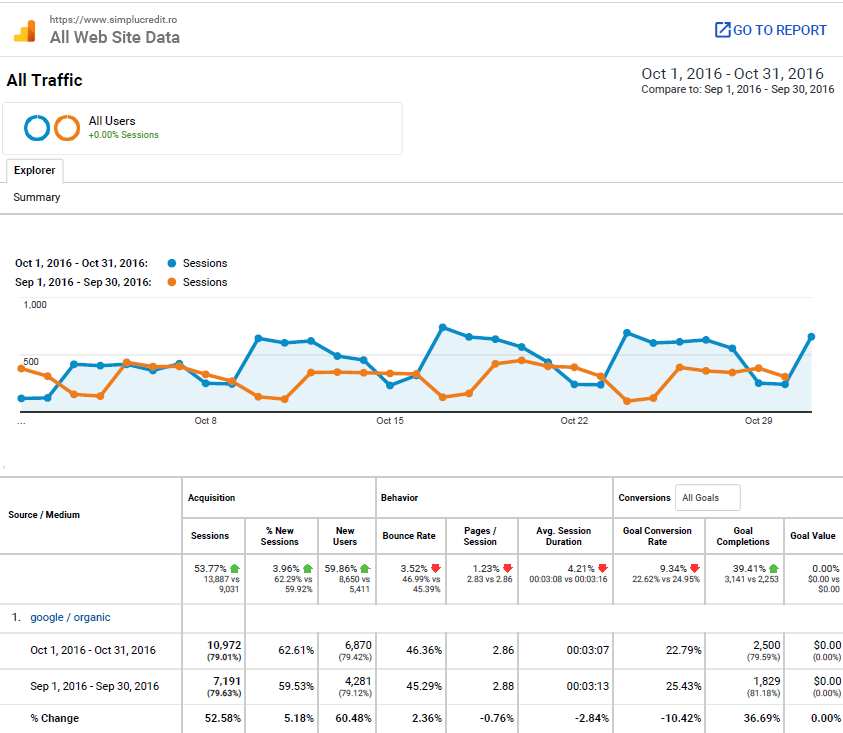Open the Compare to date selector
Viewport: 843px width, 733px height.
pos(737,89)
